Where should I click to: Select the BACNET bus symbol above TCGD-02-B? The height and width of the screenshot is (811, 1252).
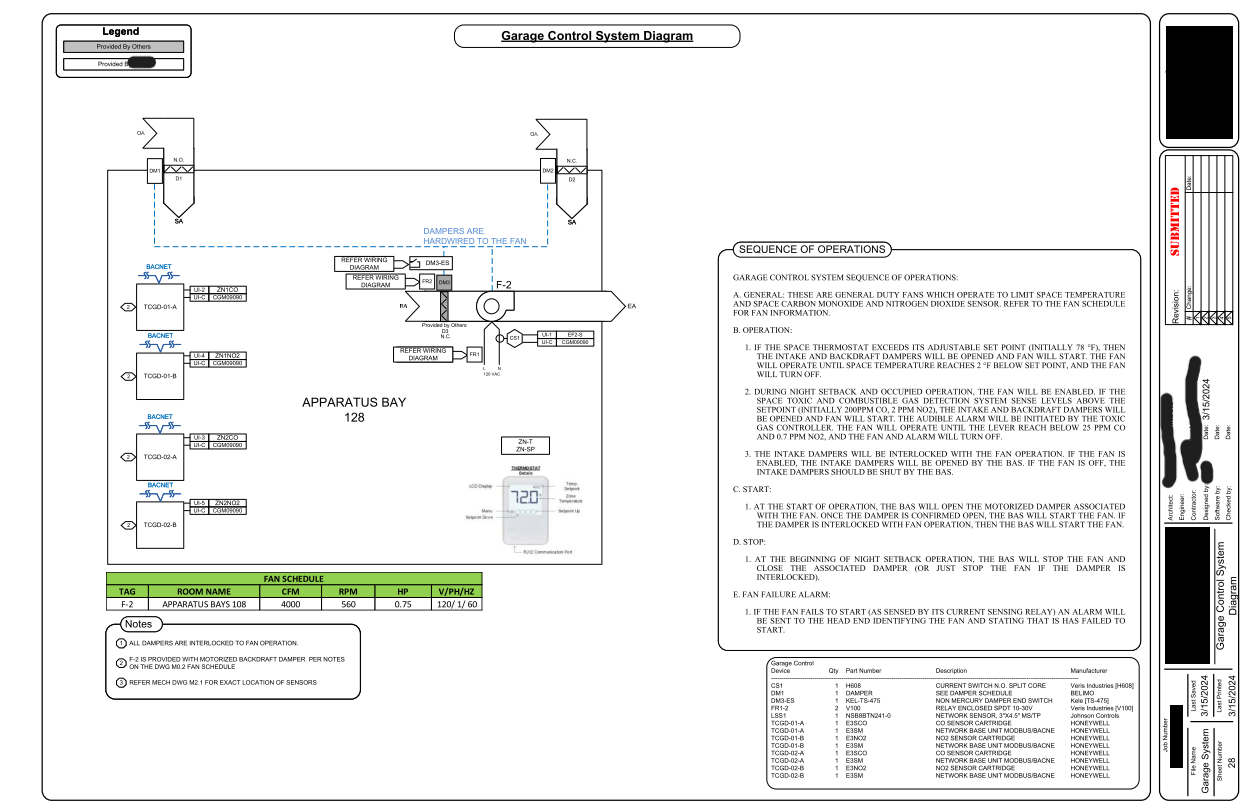(160, 494)
